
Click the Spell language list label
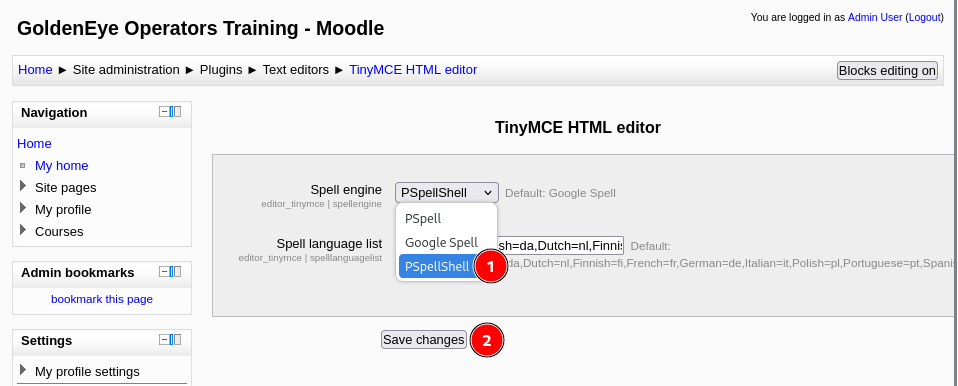point(329,244)
